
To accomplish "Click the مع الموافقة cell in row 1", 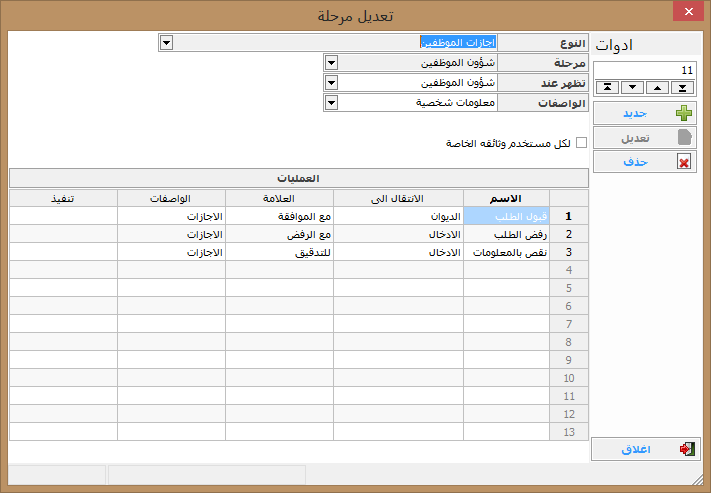I will point(279,215).
